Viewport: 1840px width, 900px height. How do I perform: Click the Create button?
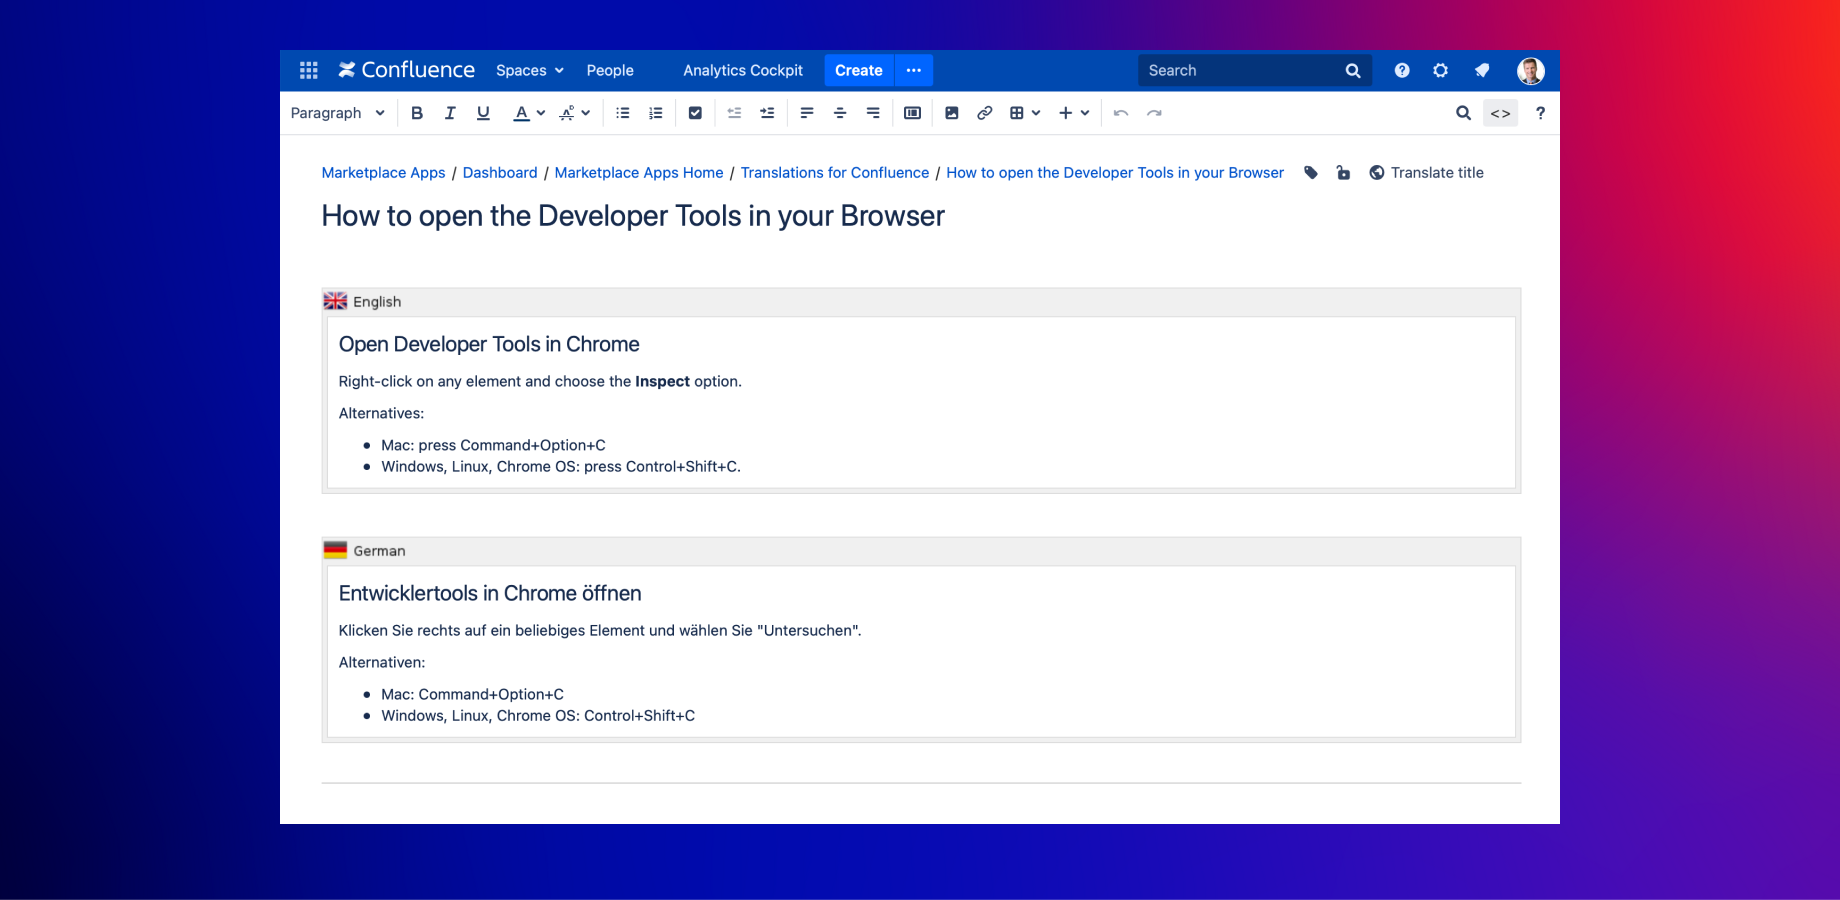pyautogui.click(x=858, y=70)
